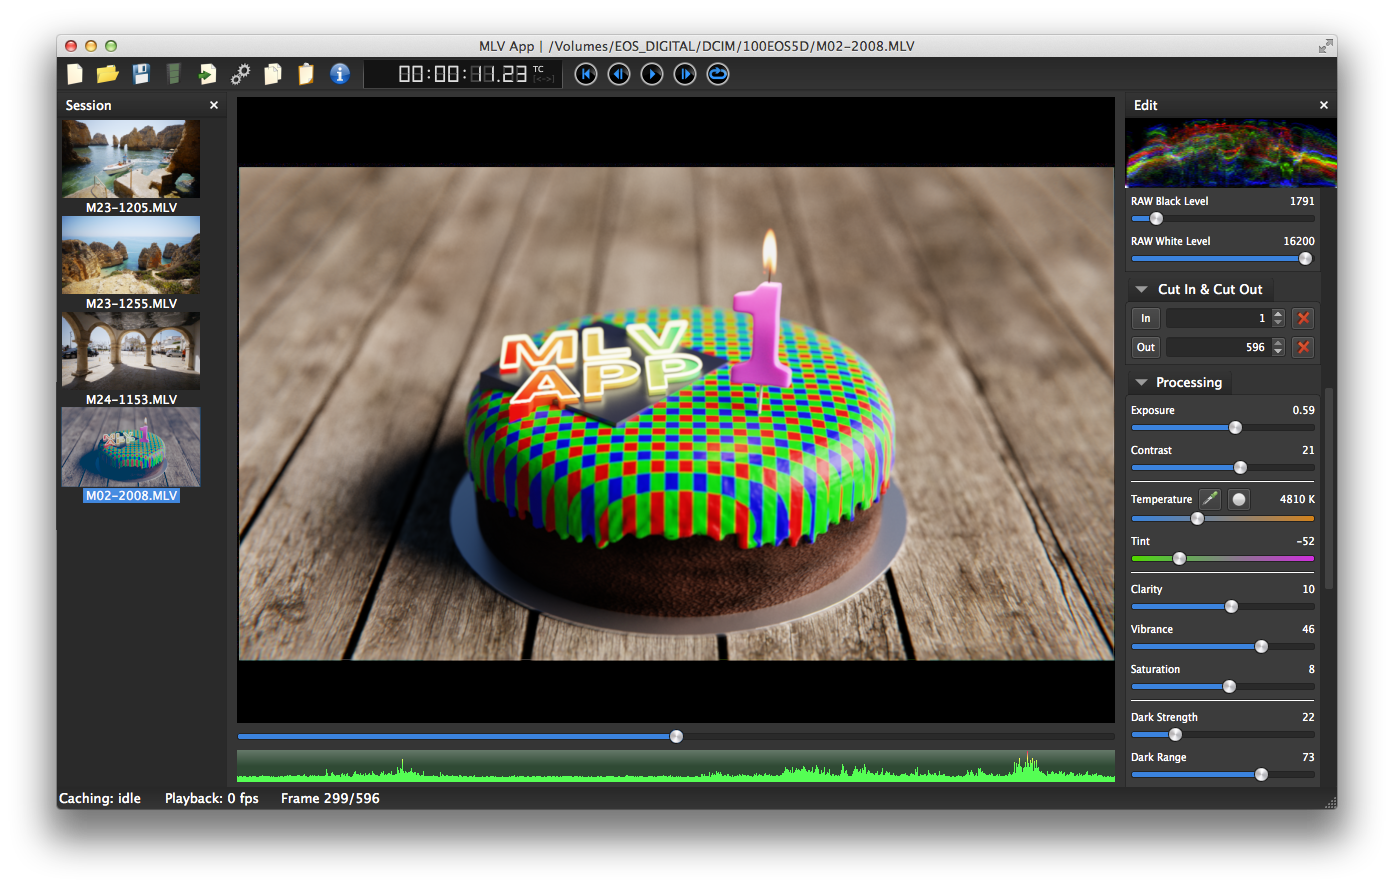The image size is (1394, 888).
Task: Adjust the Tint slider
Action: (x=1223, y=559)
